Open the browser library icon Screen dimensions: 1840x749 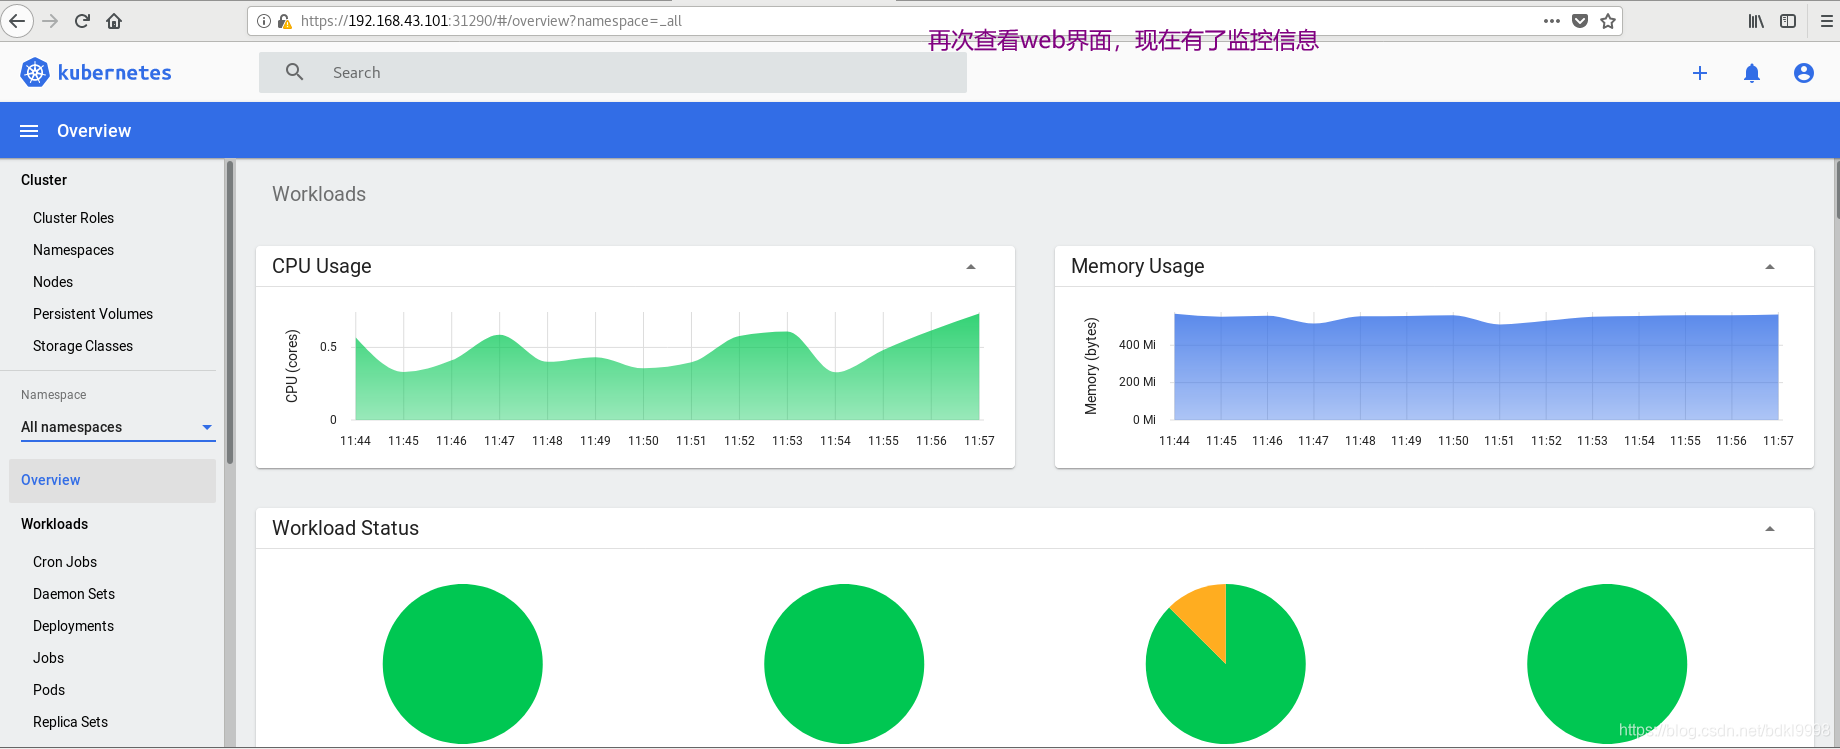click(1756, 21)
